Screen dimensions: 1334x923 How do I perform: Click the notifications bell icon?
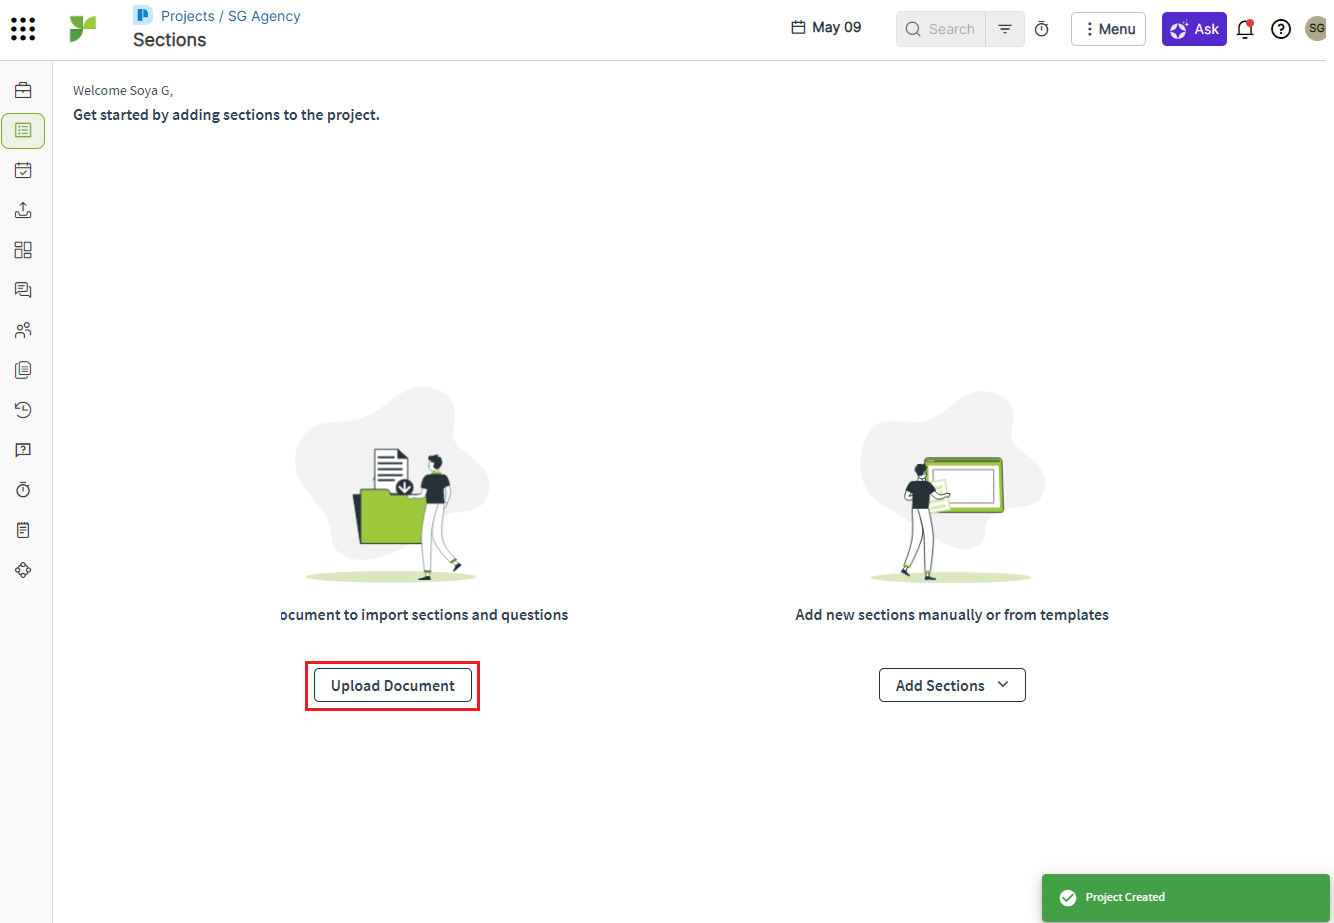tap(1245, 29)
